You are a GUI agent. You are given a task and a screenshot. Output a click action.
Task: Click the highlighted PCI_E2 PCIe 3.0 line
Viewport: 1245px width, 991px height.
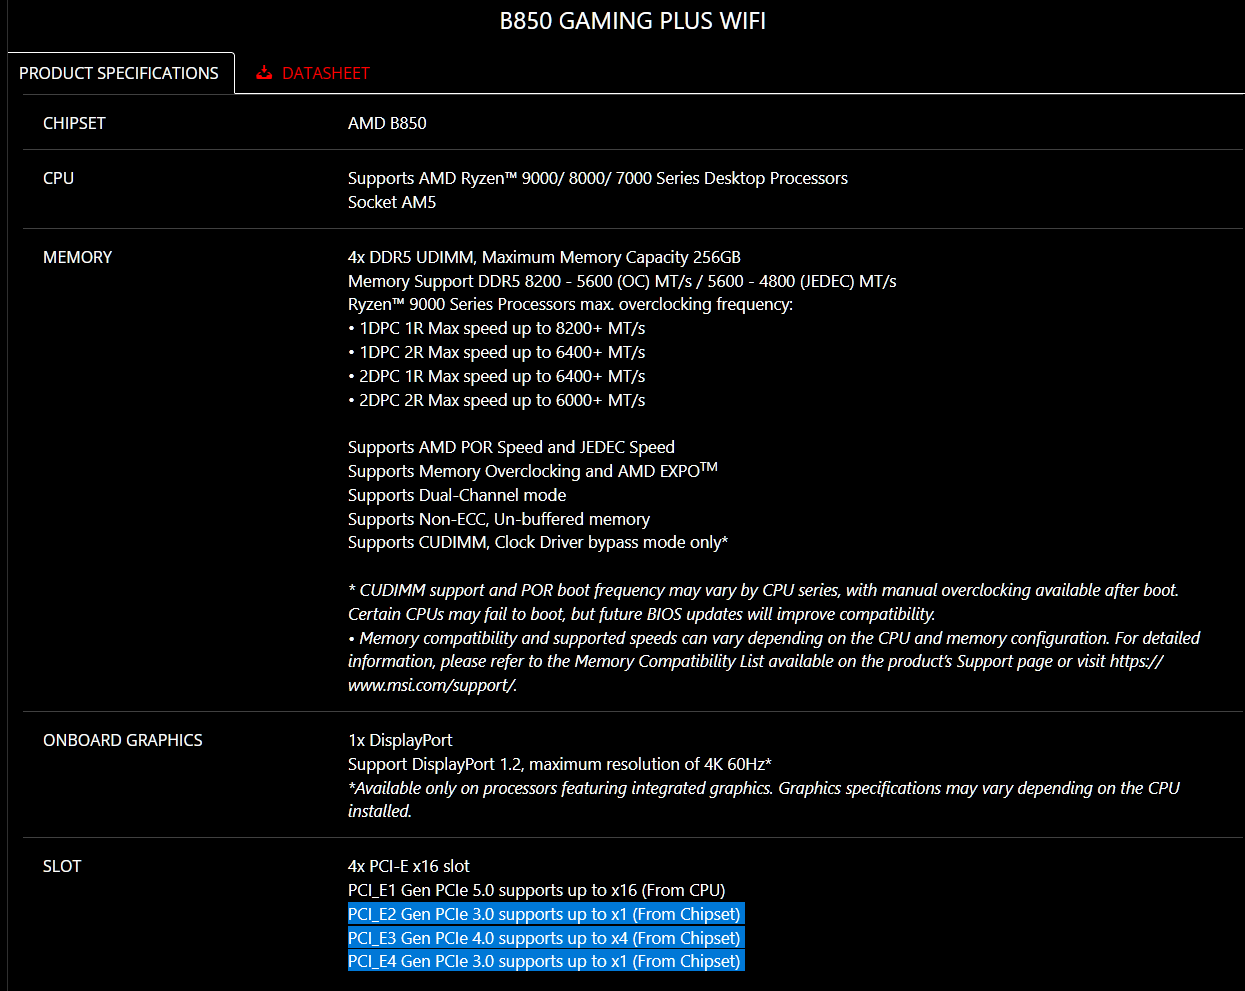click(545, 914)
